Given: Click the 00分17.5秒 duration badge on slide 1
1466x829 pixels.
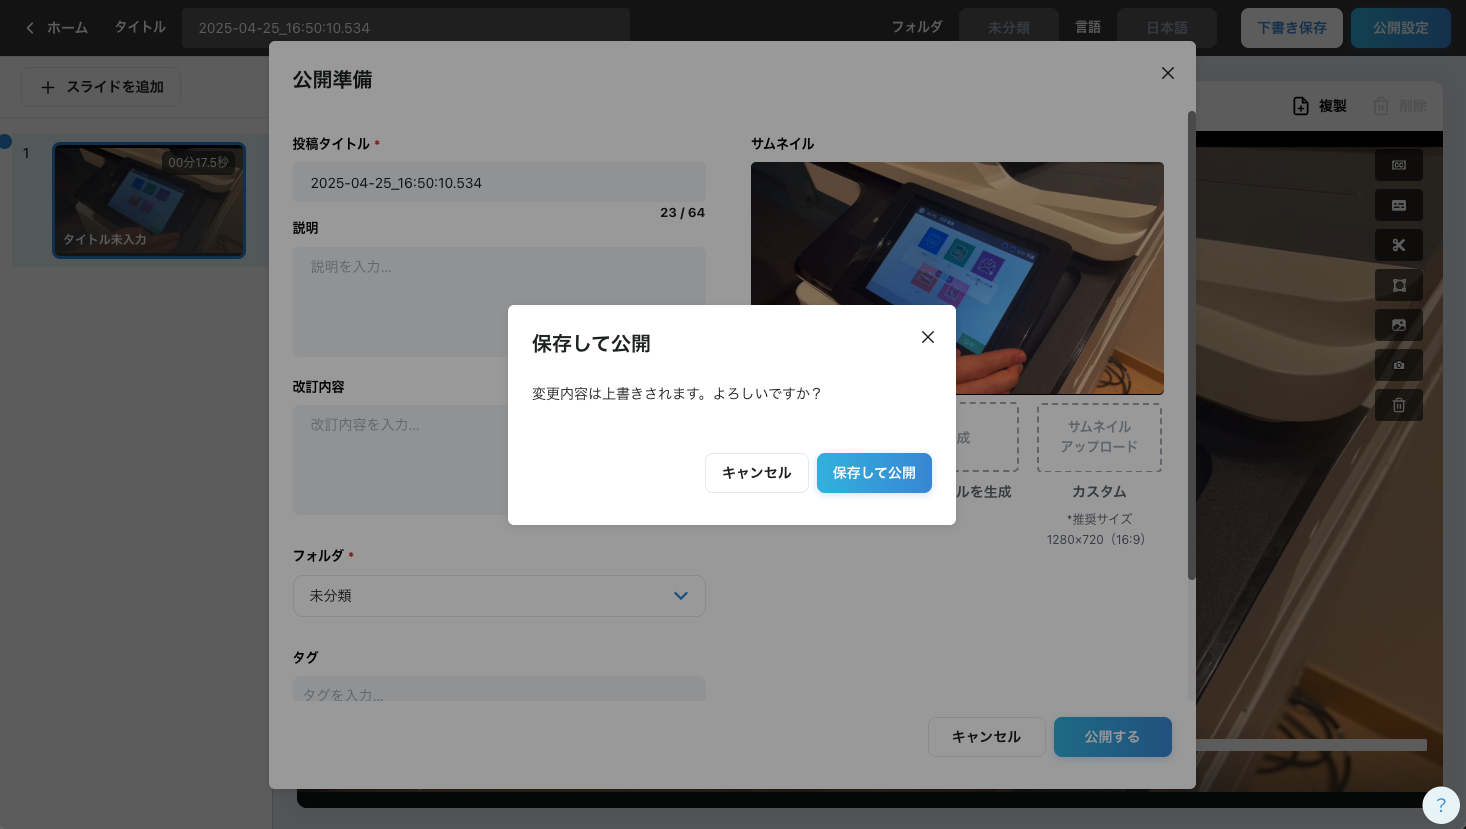Looking at the screenshot, I should tap(198, 162).
